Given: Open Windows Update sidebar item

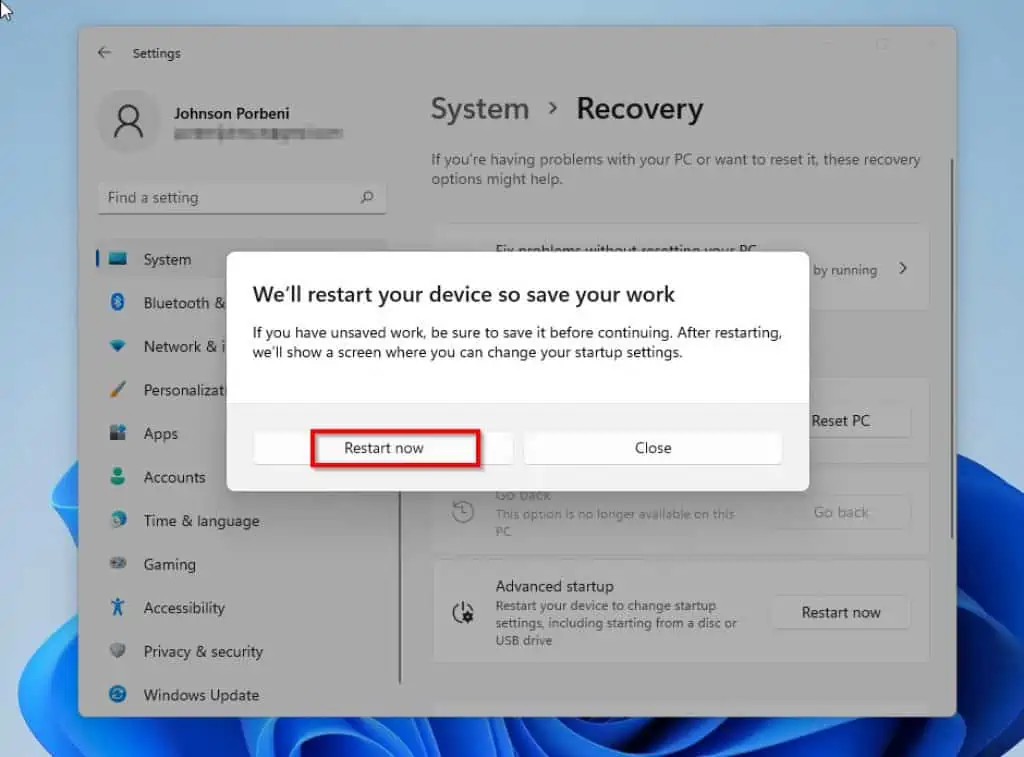Looking at the screenshot, I should (200, 695).
